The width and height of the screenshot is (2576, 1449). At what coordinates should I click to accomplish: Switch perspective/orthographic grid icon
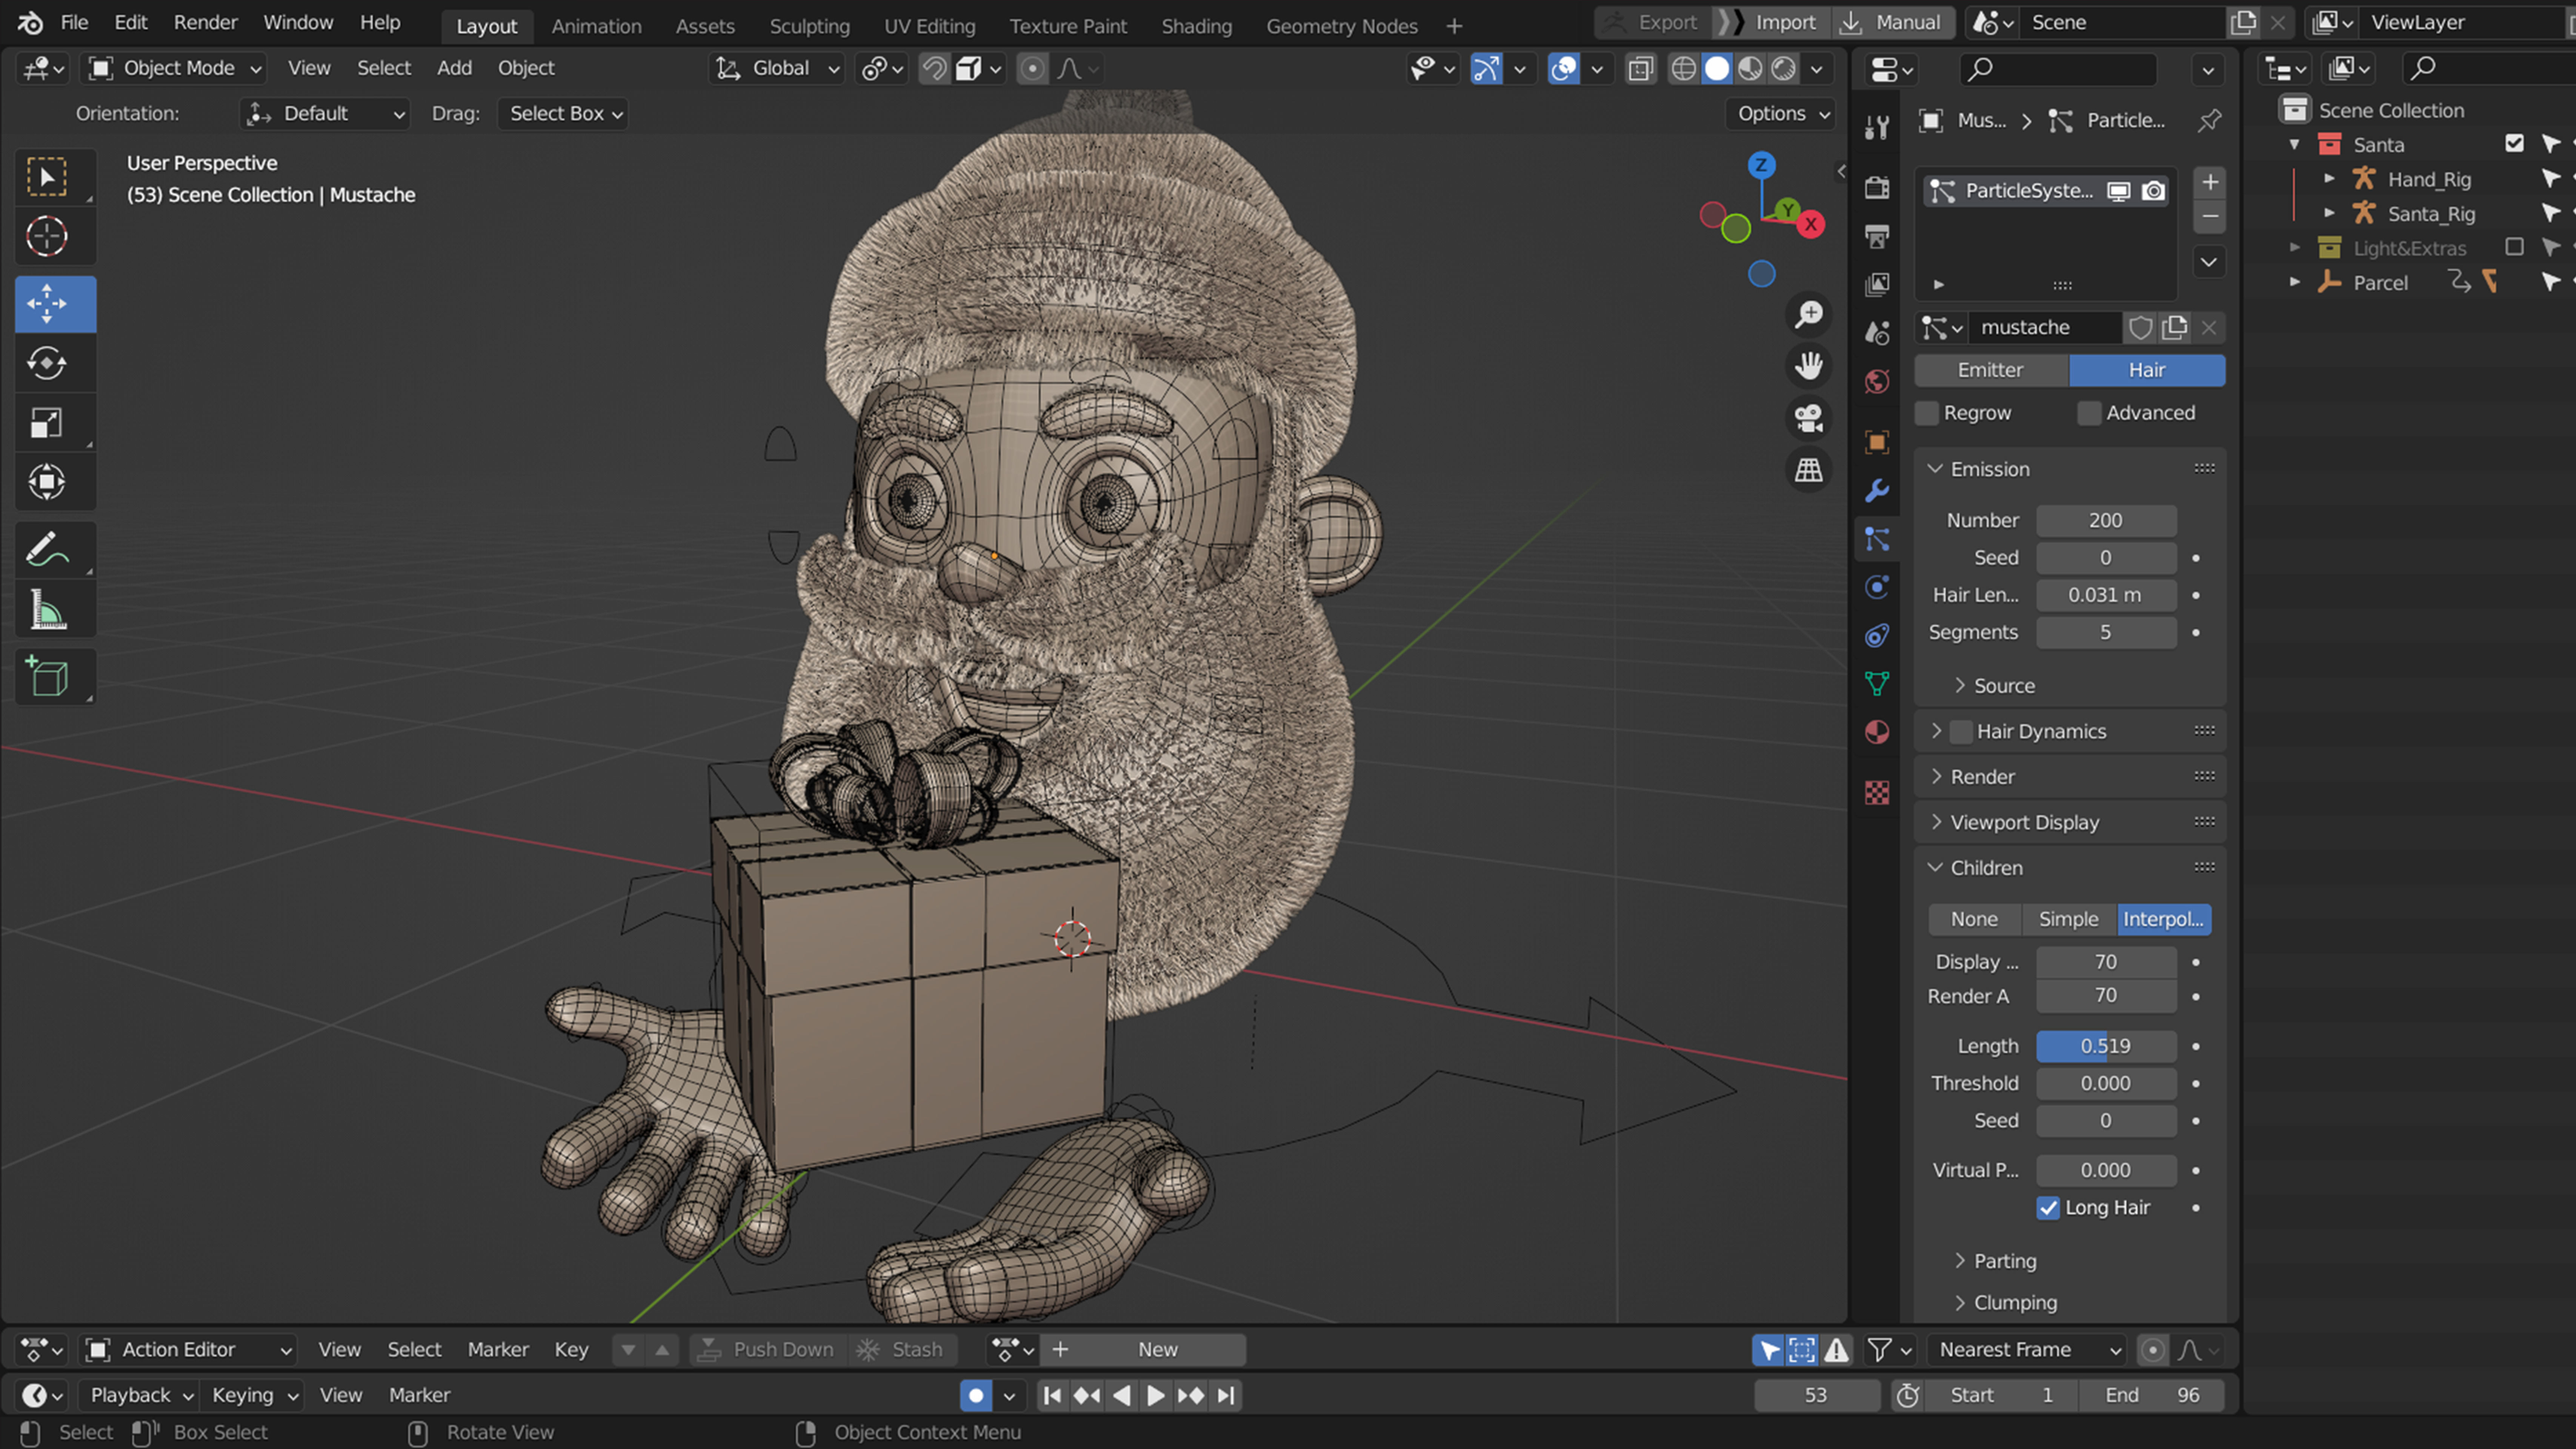point(1808,470)
